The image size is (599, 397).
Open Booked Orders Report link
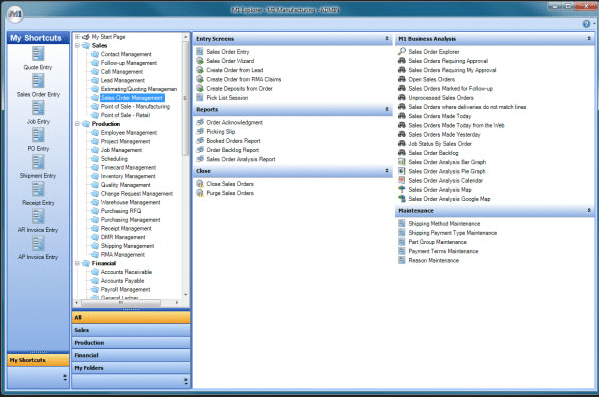(233, 141)
